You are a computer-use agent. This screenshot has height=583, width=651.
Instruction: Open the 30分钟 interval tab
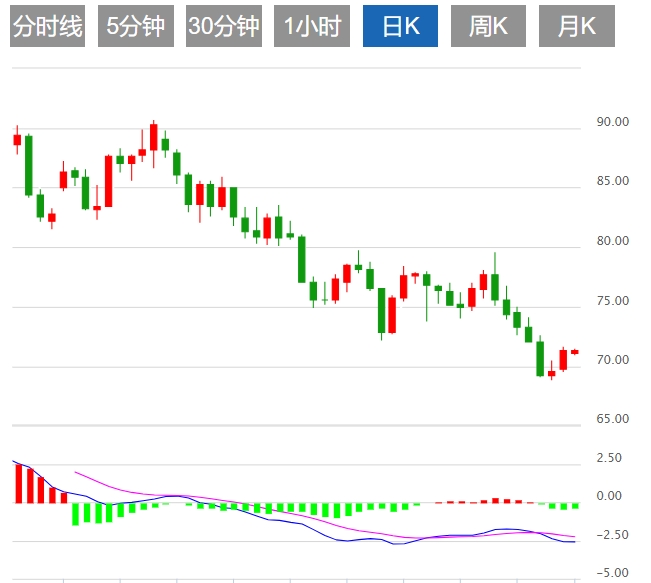224,27
